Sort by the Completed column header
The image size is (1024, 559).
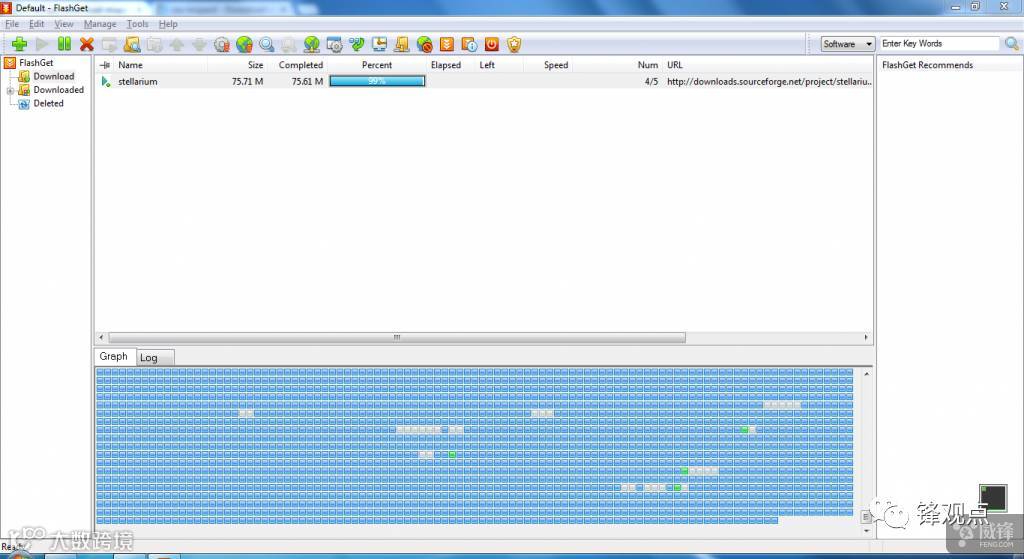[x=297, y=65]
